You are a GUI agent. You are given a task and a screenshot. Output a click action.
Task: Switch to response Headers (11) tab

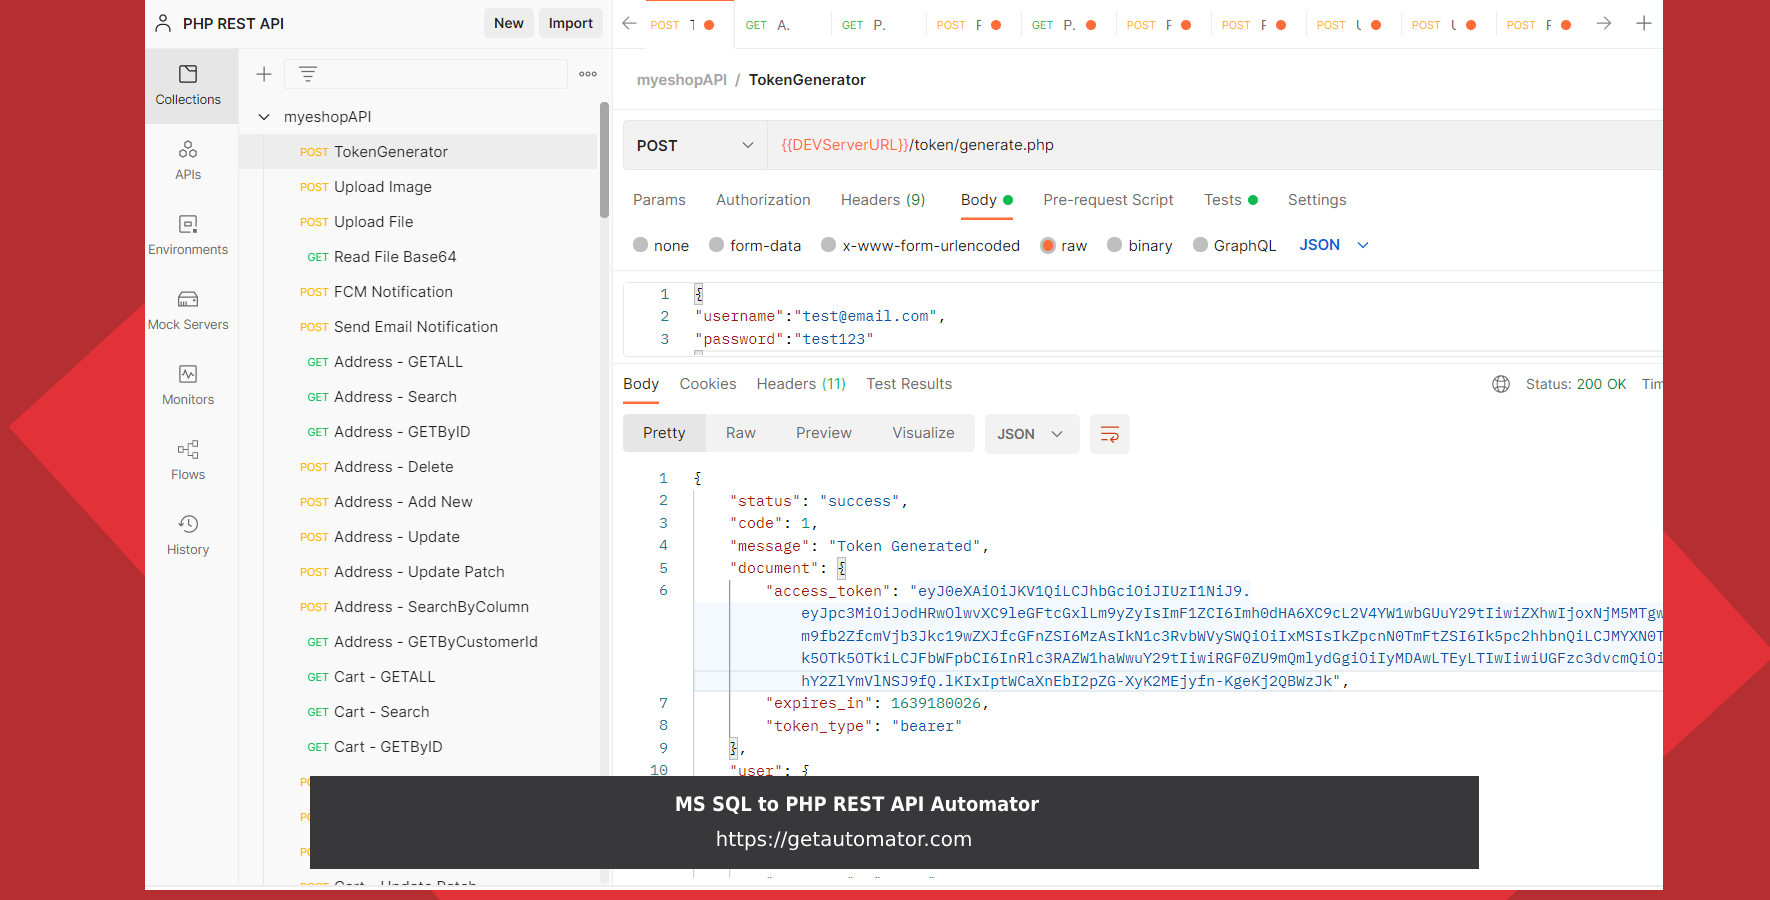(x=801, y=384)
